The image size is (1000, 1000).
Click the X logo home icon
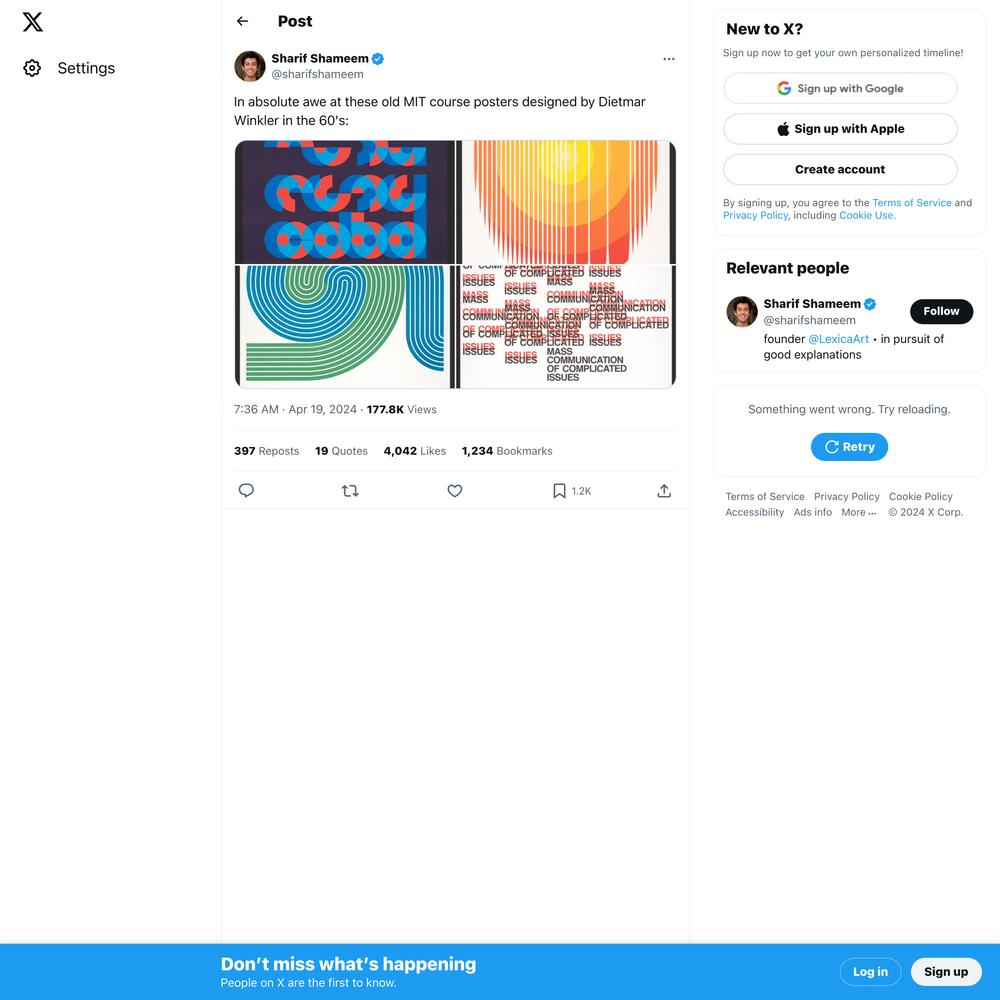point(33,22)
